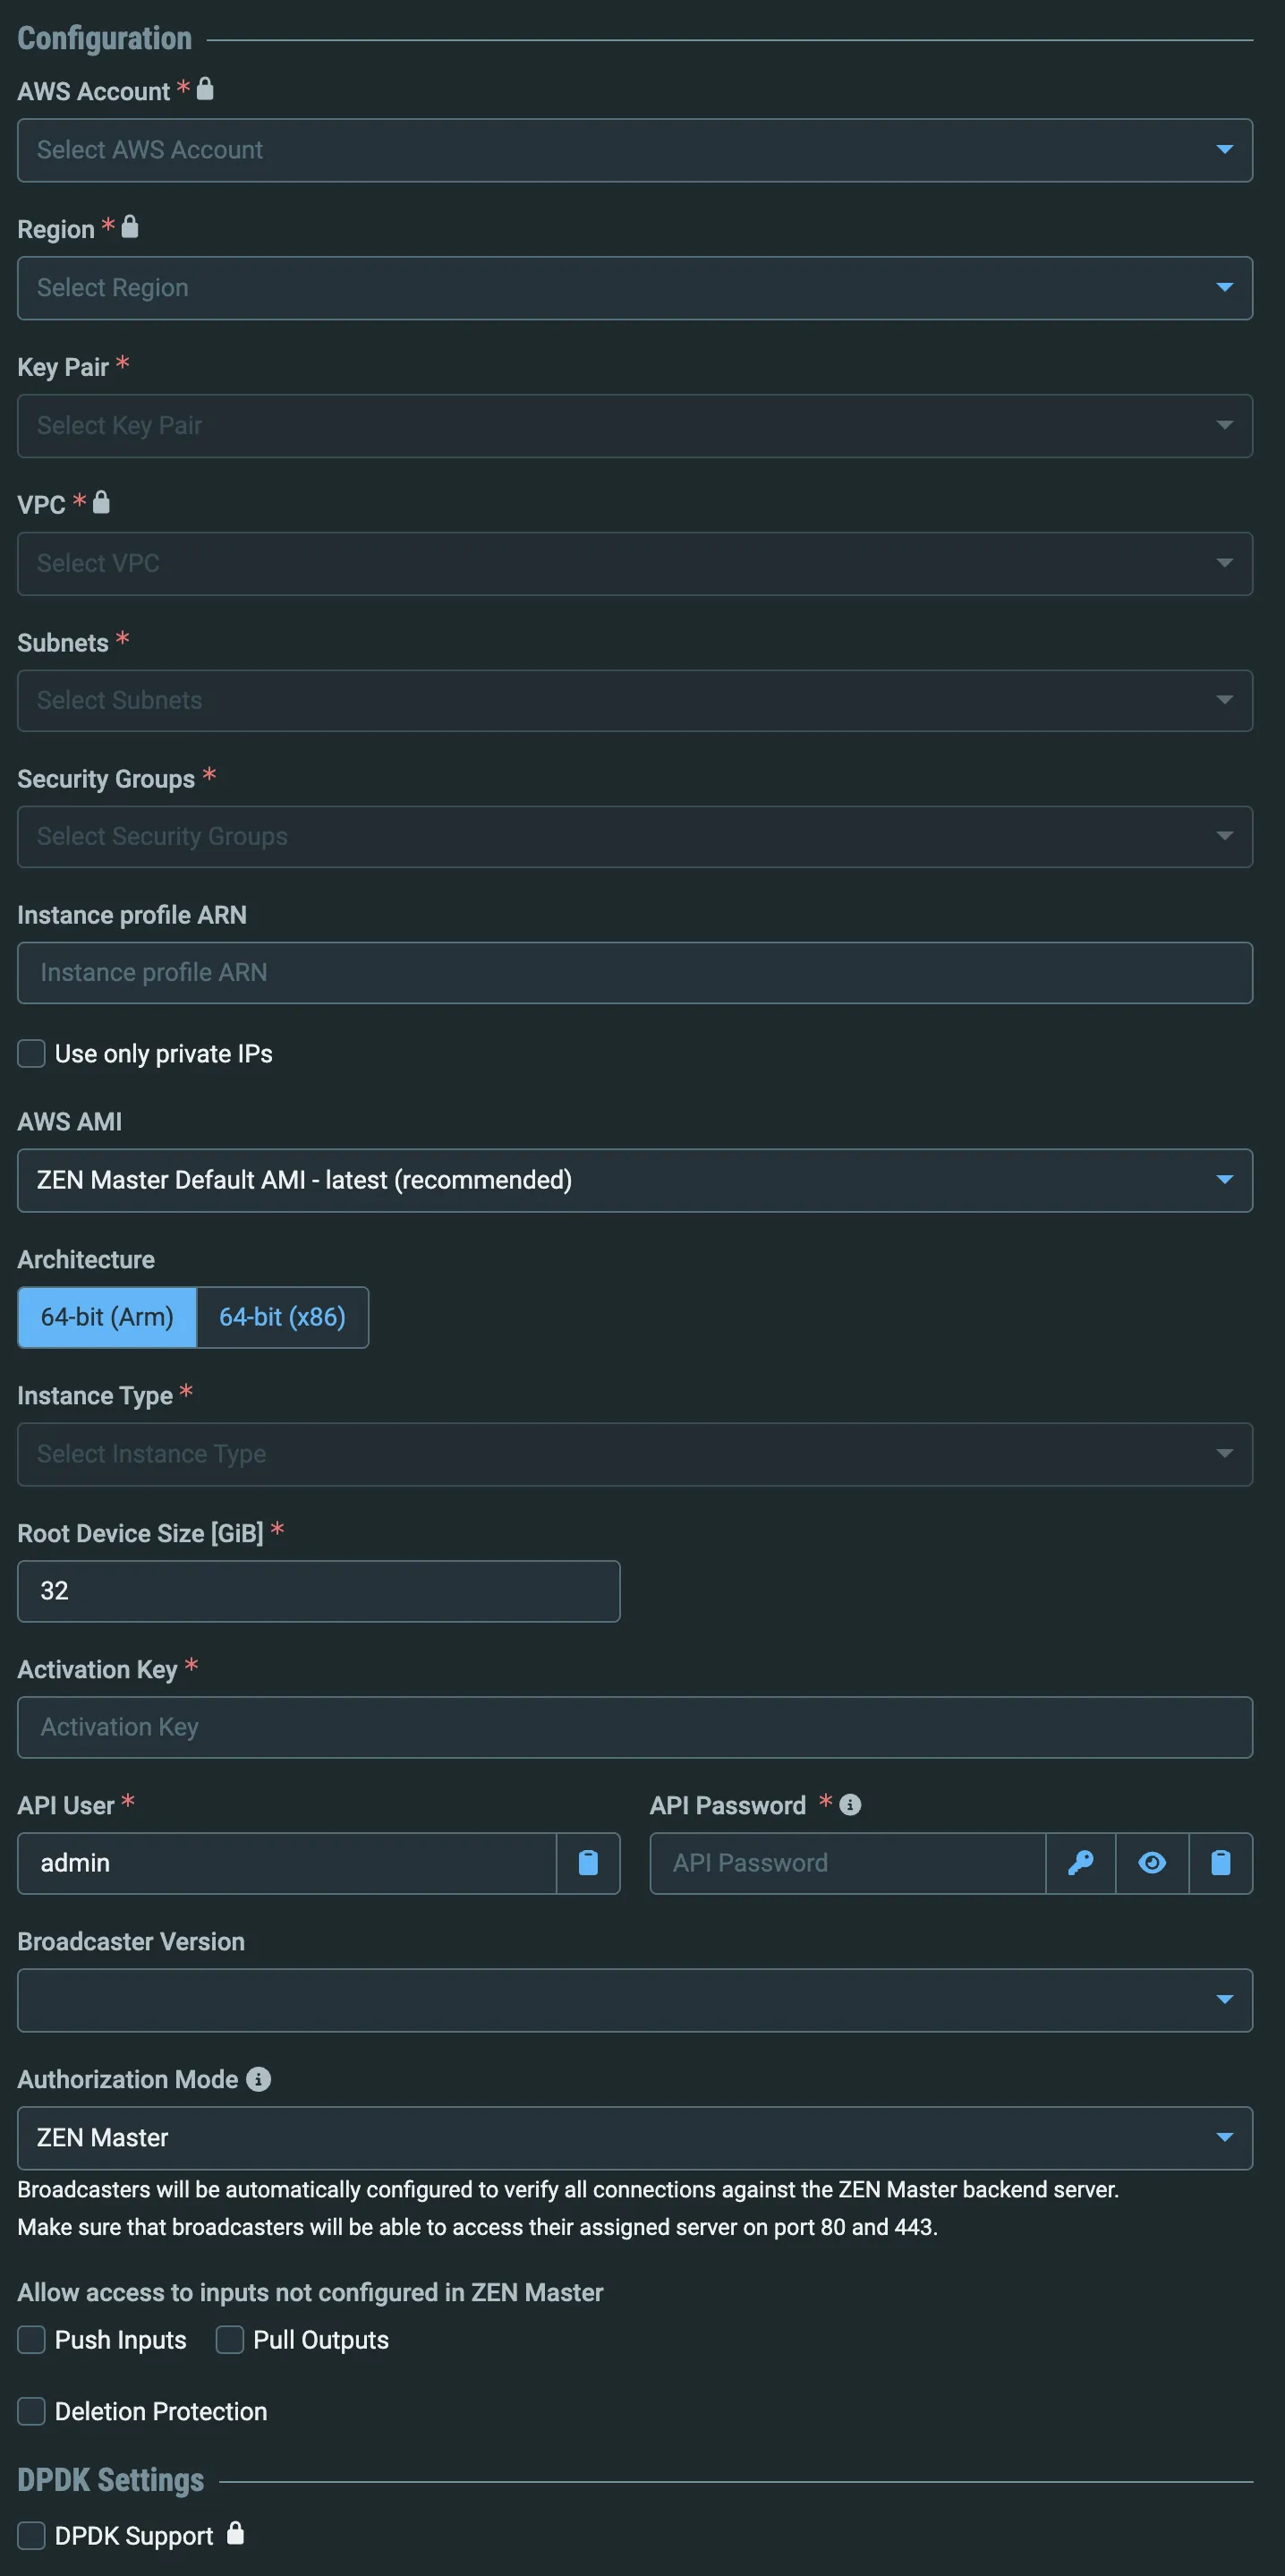This screenshot has height=2576, width=1285.
Task: Tick the Pull Outputs checkbox
Action: [230, 2339]
